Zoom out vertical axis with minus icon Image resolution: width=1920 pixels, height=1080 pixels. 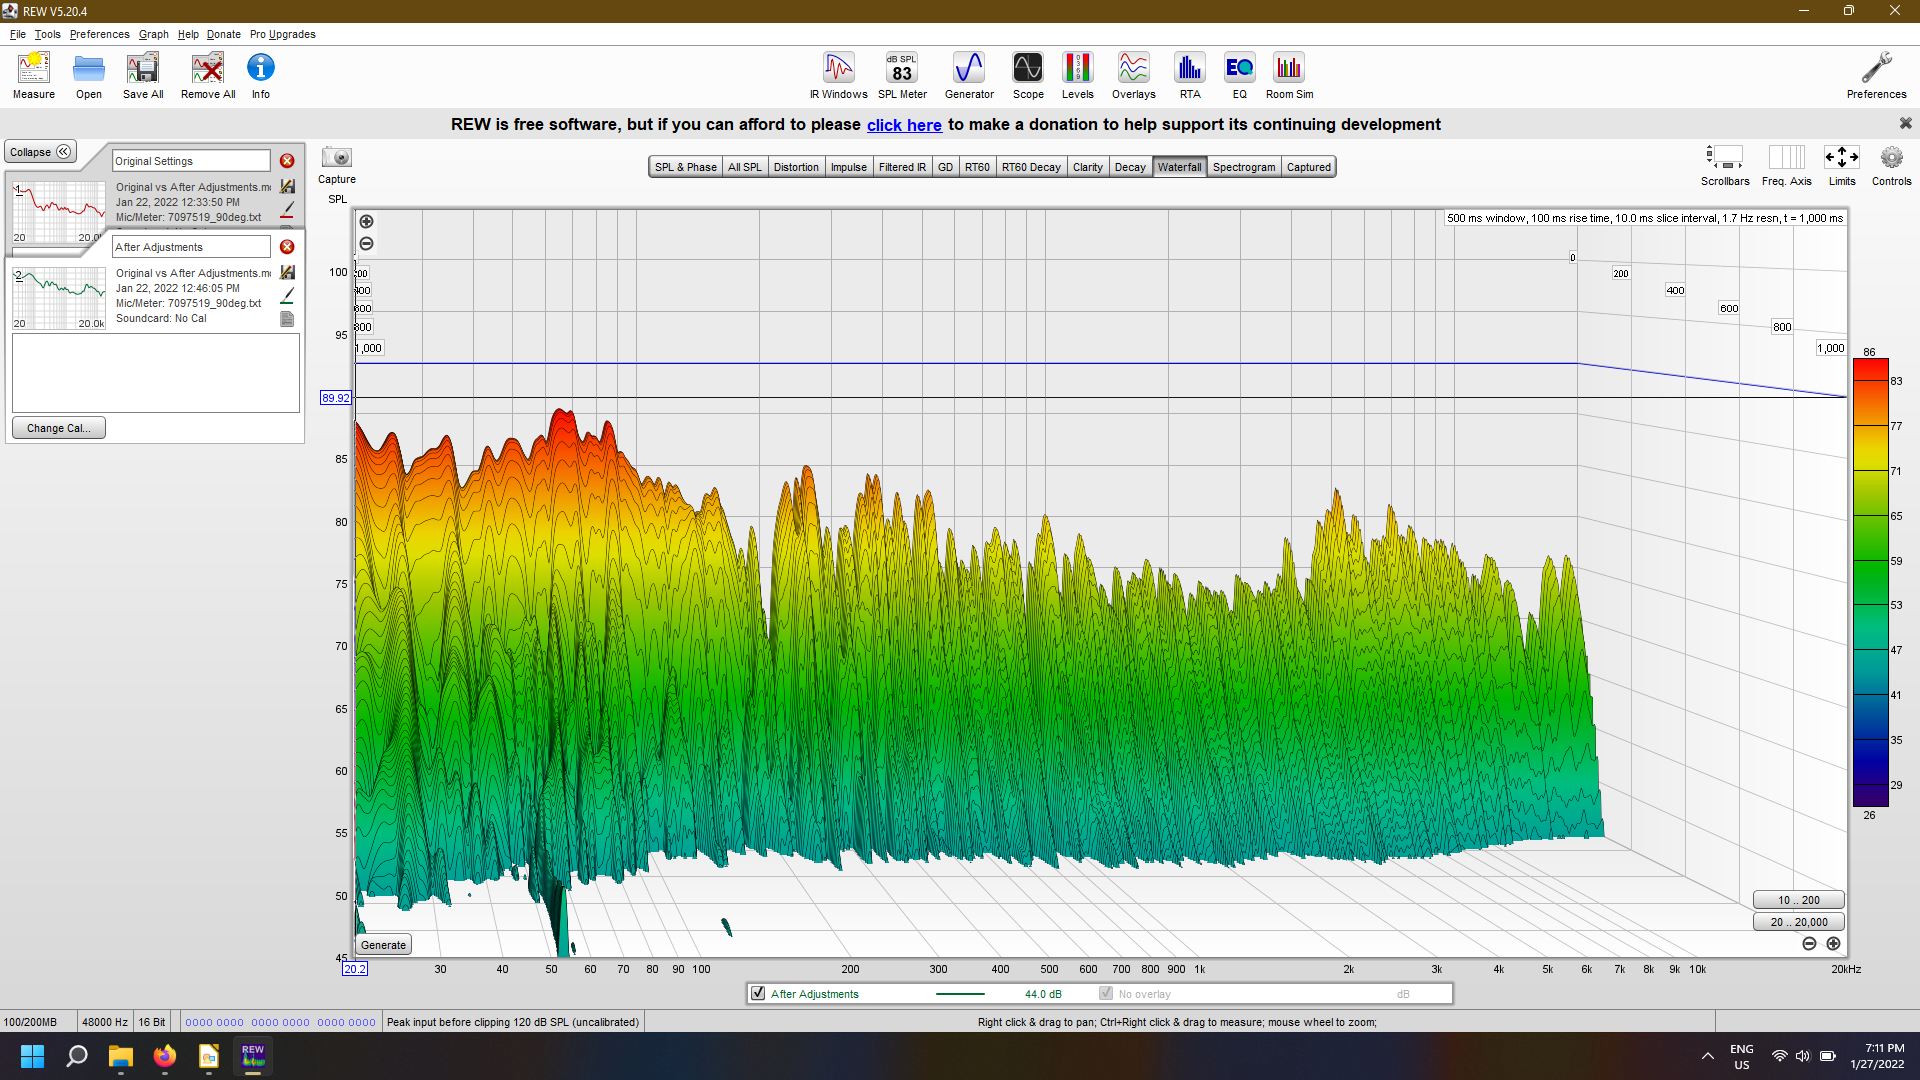click(x=366, y=244)
